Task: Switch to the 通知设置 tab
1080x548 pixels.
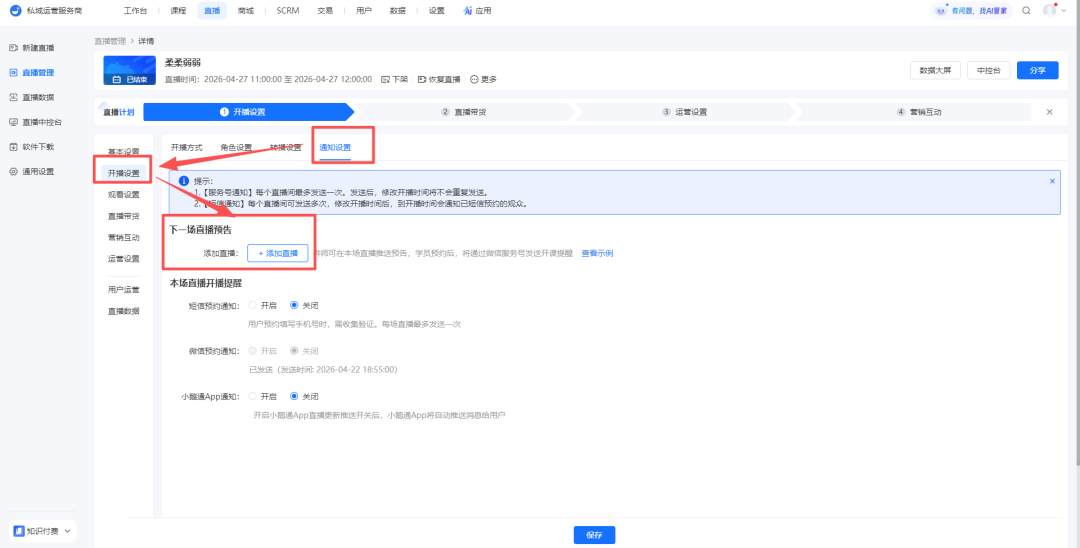Action: [x=335, y=147]
